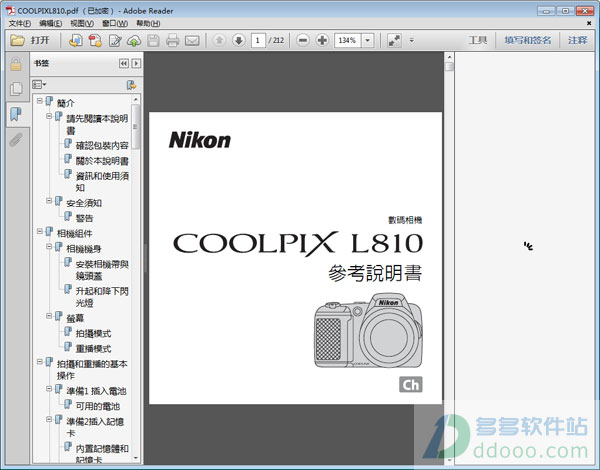Viewport: 600px width, 470px height.
Task: Click the 打开 label button
Action: pyautogui.click(x=40, y=40)
